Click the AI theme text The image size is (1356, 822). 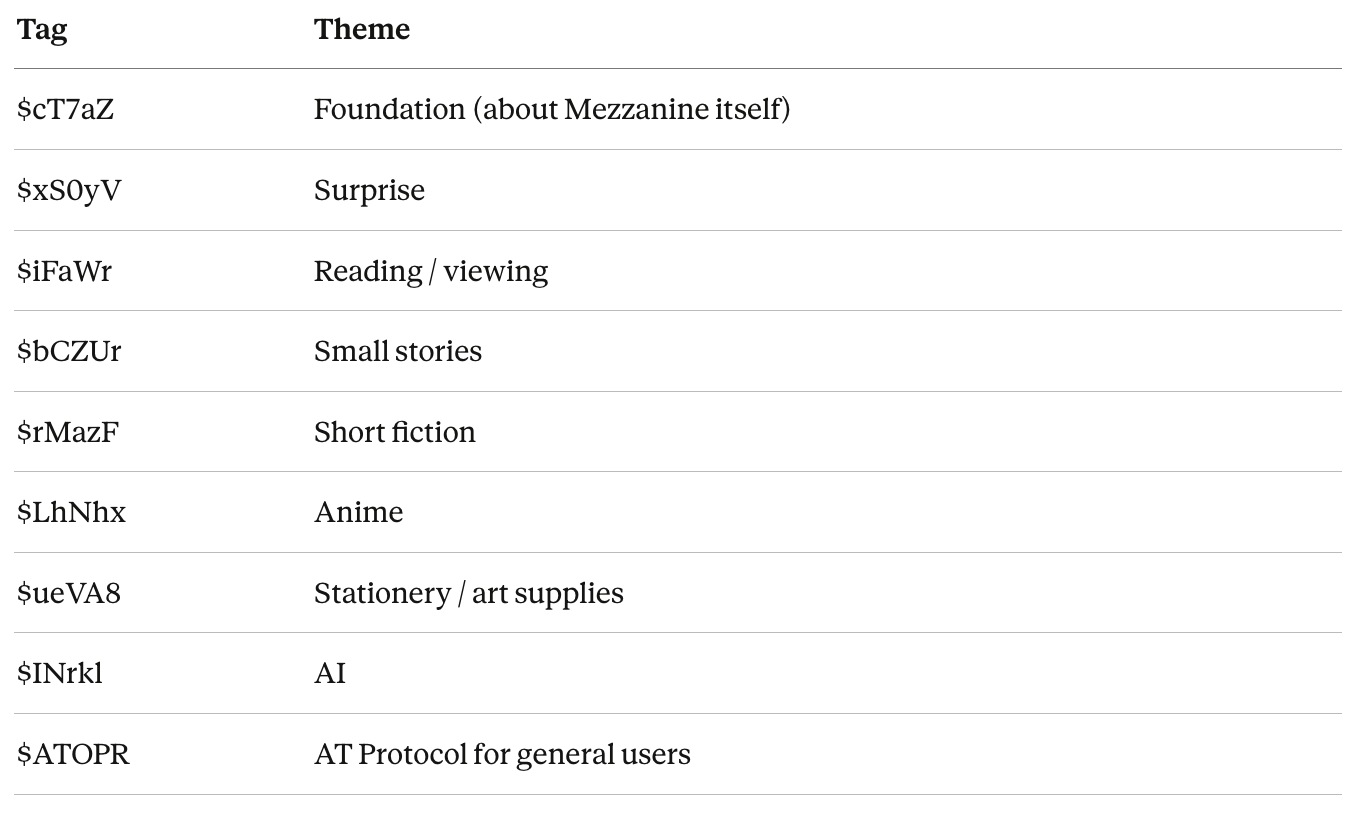330,673
